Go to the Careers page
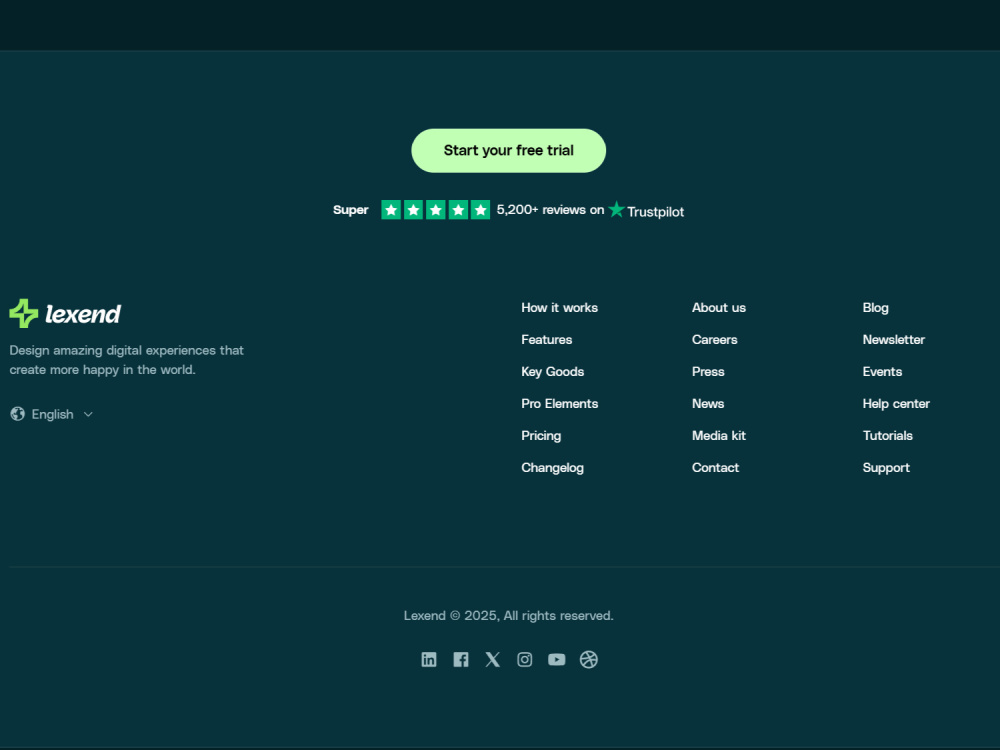The height and width of the screenshot is (750, 1000). tap(714, 339)
